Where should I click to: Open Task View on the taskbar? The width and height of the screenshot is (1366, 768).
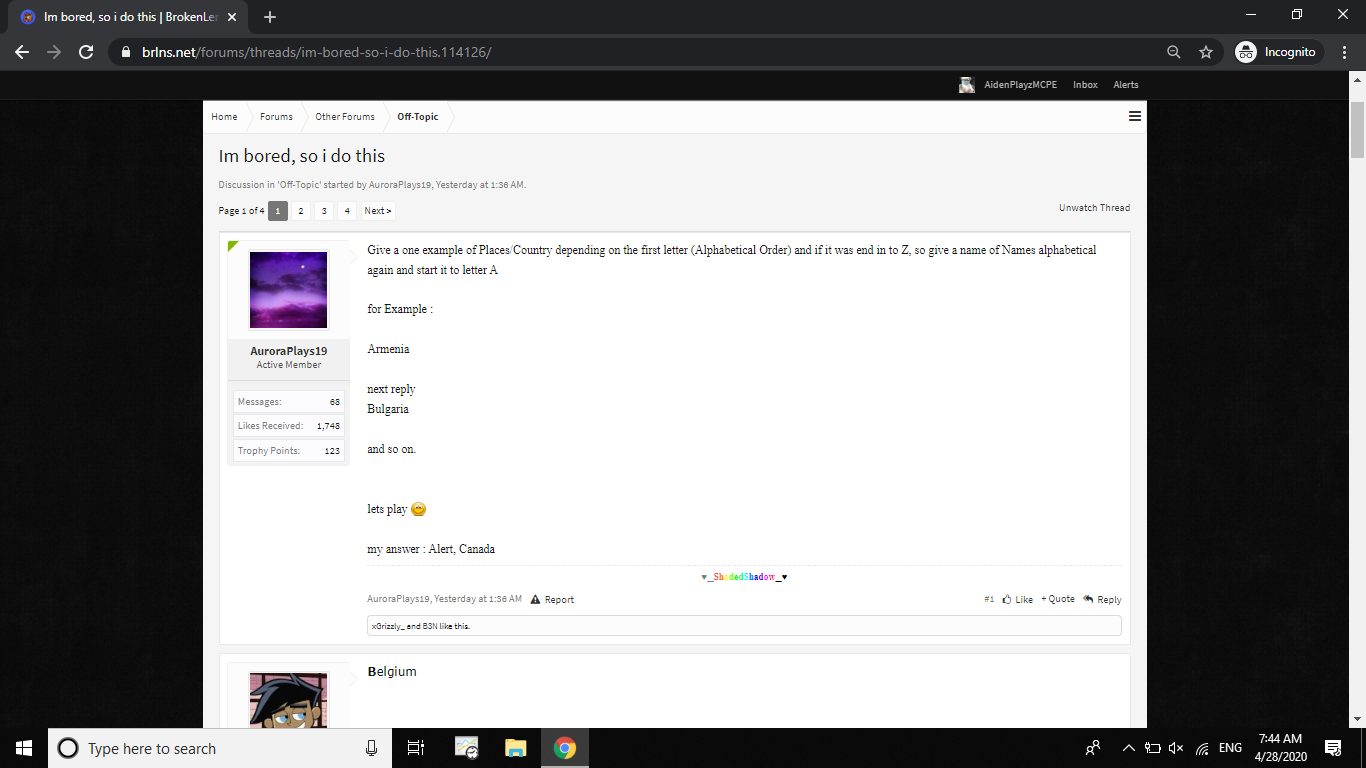click(x=416, y=748)
